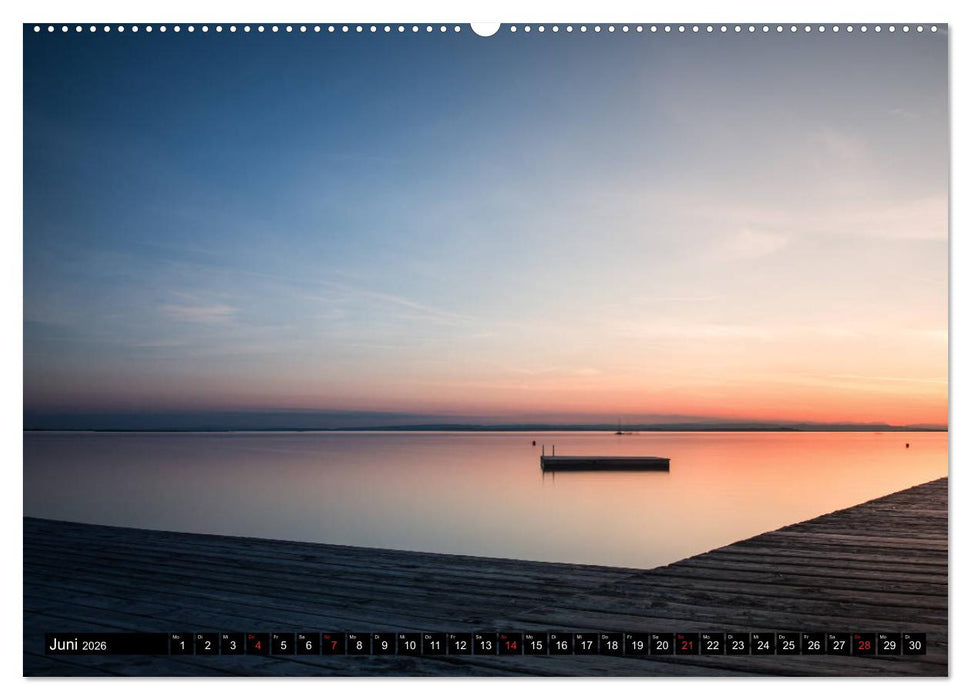Click the year 2026 next to Juni

(96, 647)
